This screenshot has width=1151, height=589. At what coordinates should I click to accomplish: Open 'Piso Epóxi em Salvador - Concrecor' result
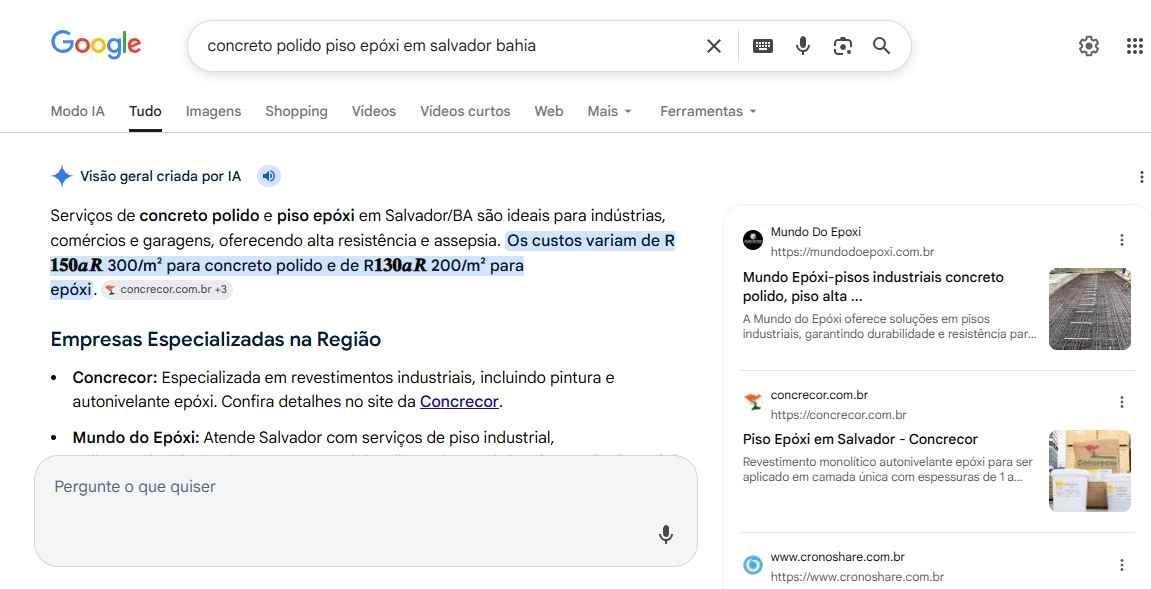[x=860, y=439]
